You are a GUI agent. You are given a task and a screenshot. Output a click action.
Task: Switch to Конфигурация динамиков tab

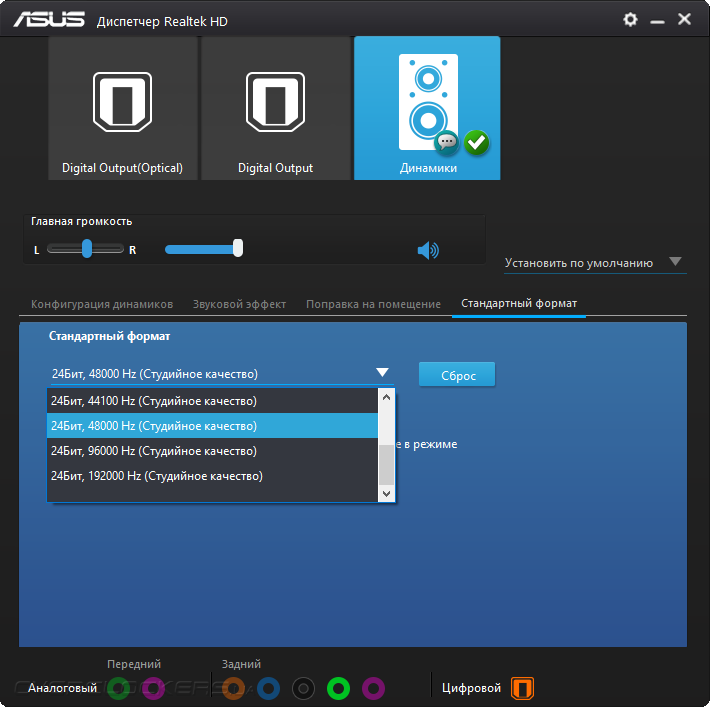tap(102, 304)
